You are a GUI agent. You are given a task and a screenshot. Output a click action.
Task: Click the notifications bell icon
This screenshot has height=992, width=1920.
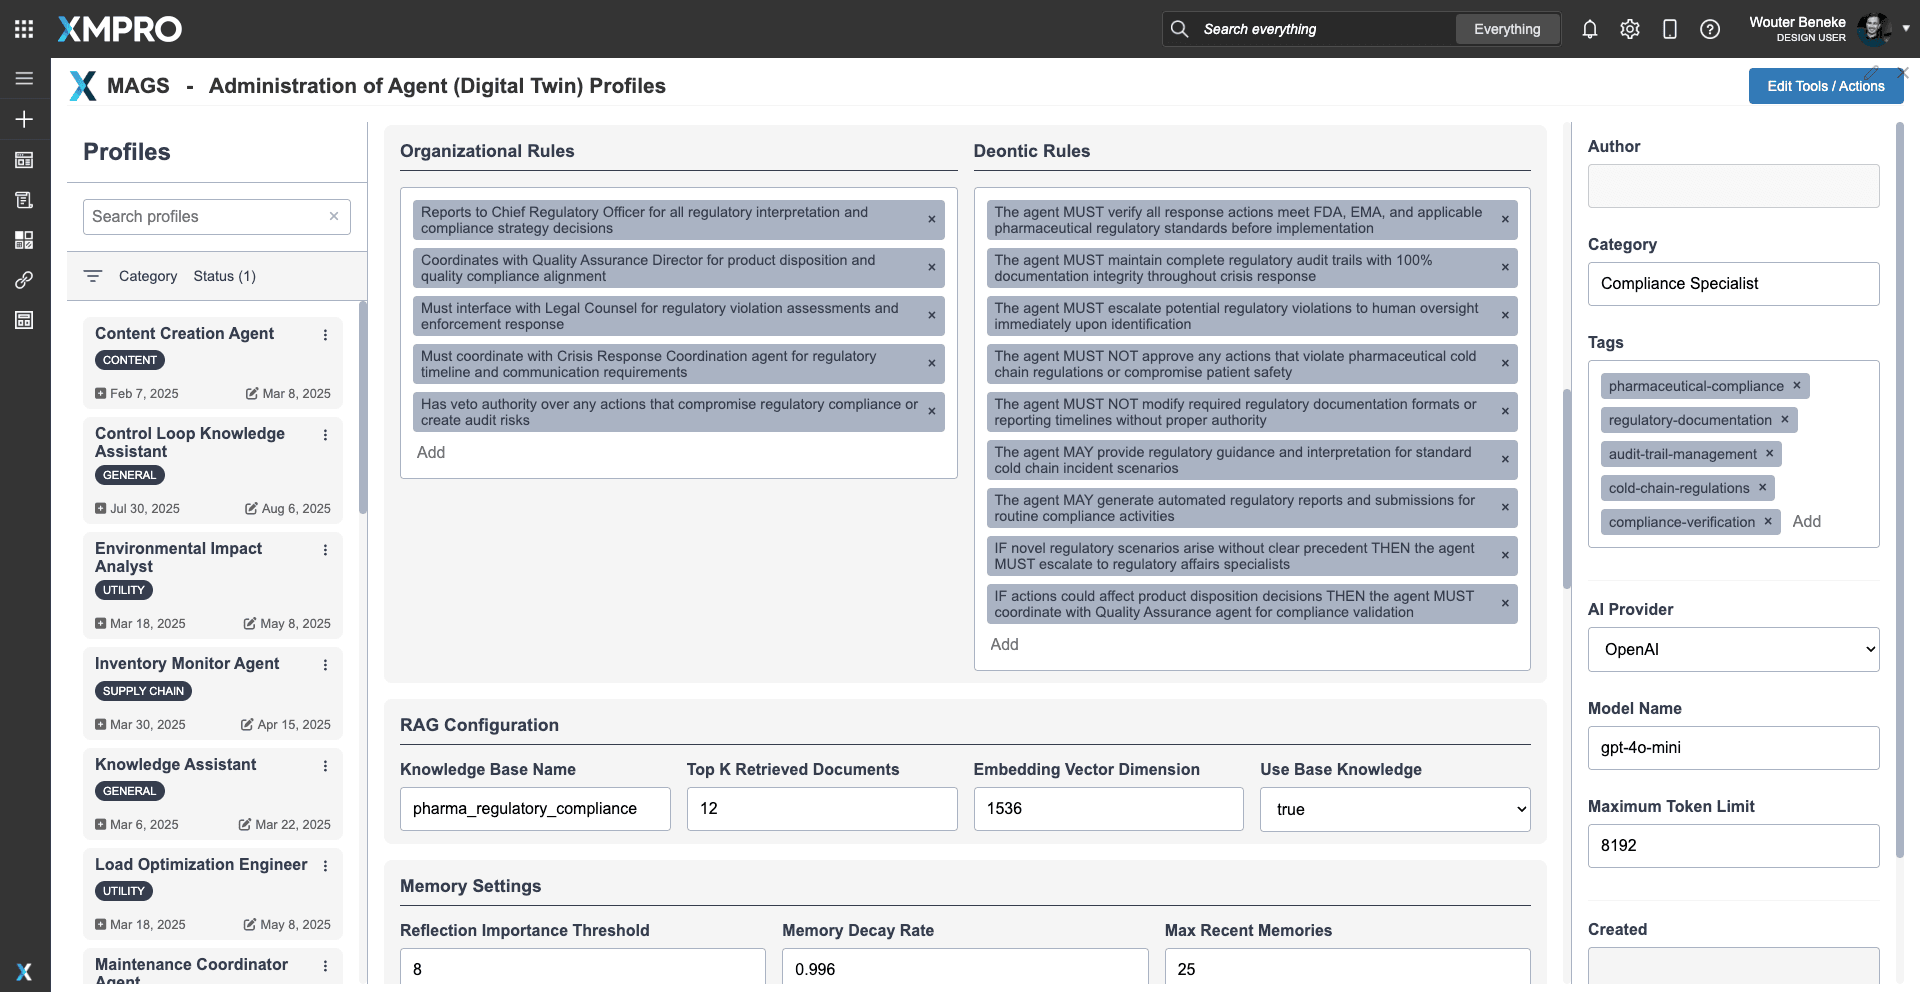click(x=1589, y=29)
